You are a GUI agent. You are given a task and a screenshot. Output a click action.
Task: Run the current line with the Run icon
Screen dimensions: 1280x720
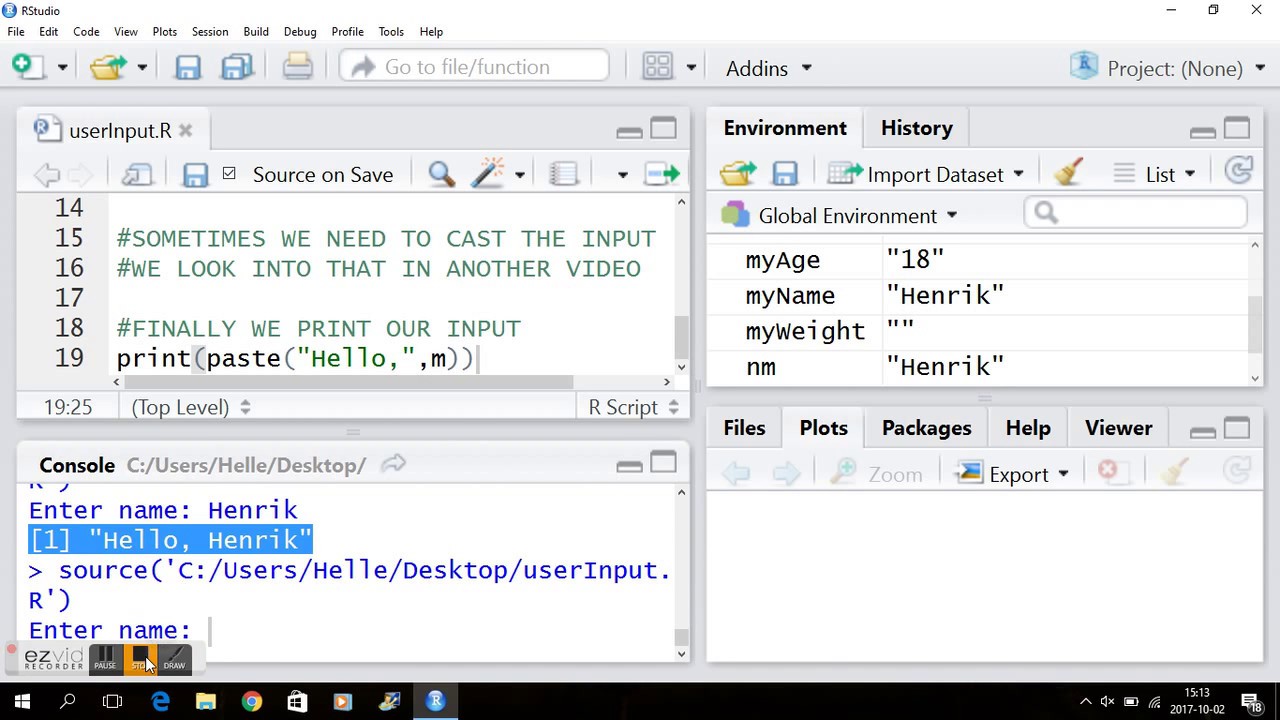(x=662, y=174)
